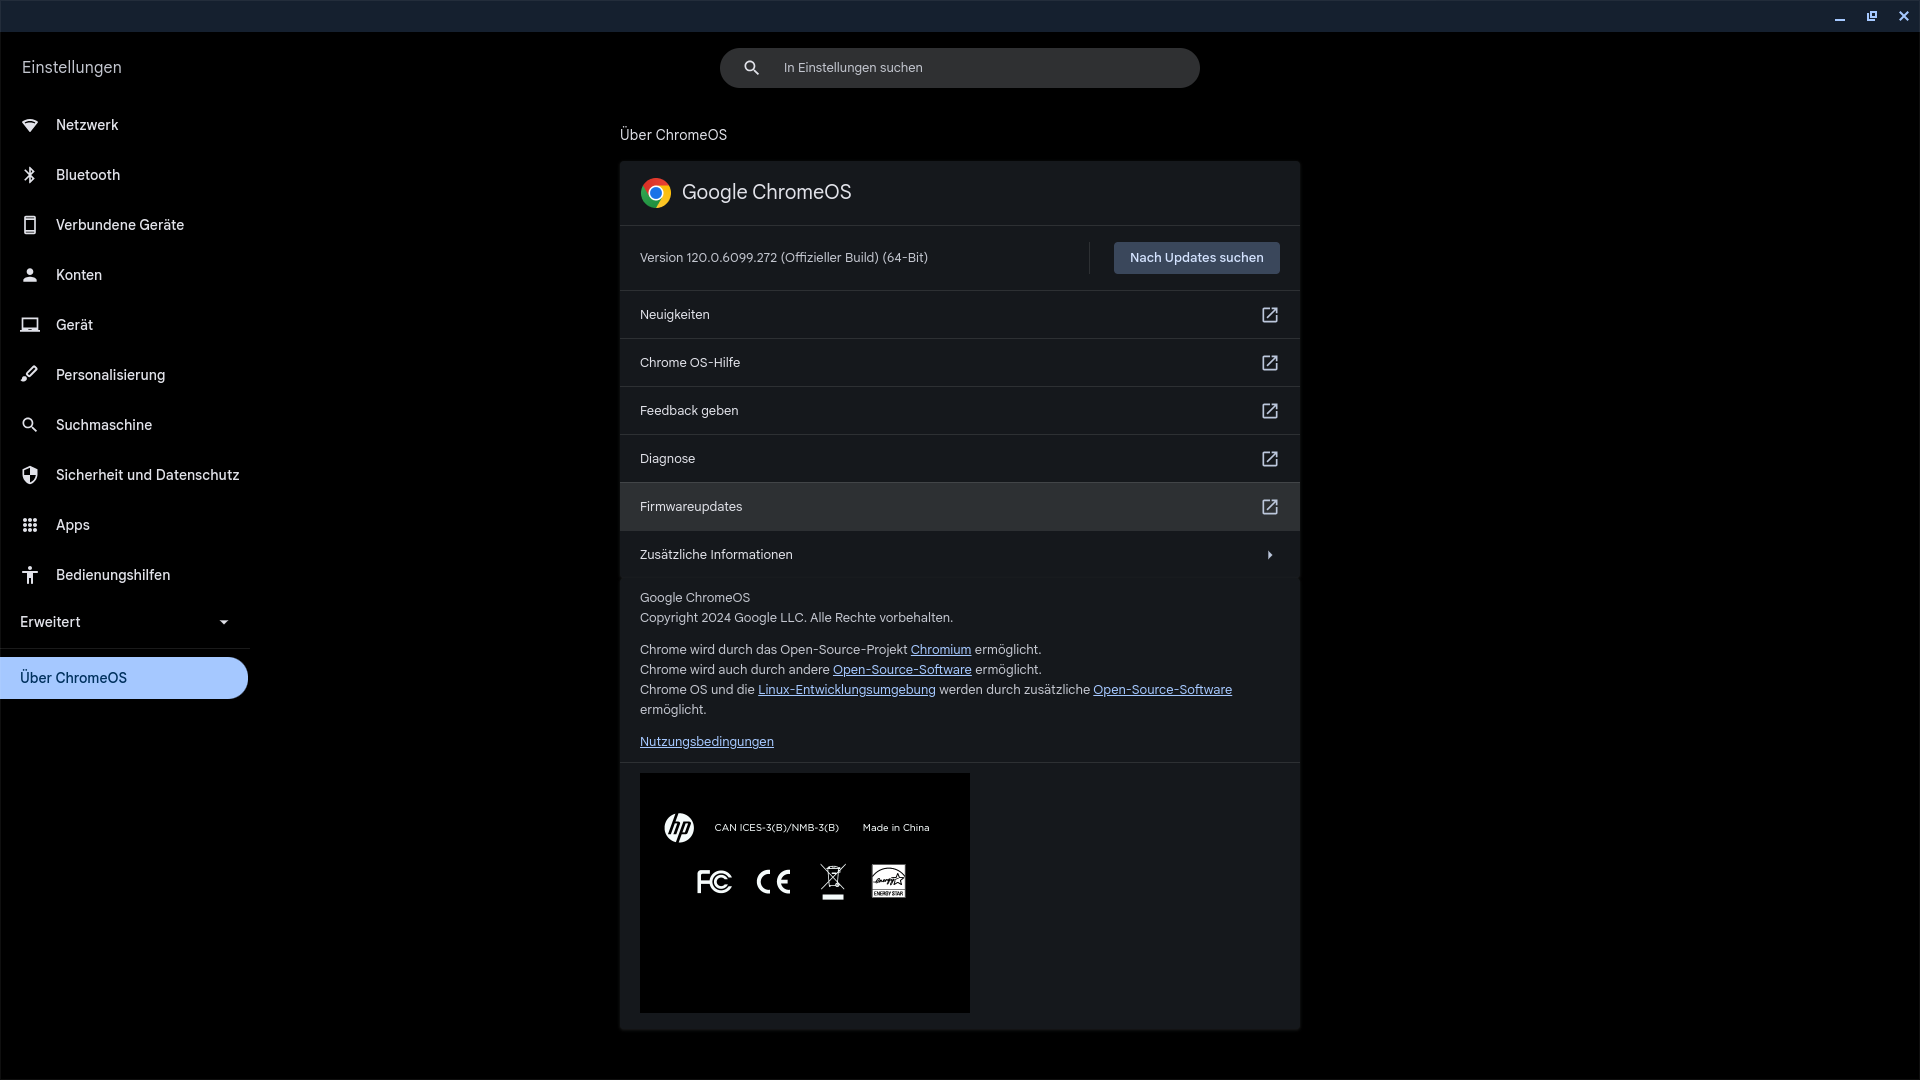The image size is (1920, 1080).
Task: Open the Linux-Entwicklungsumgebung link
Action: click(846, 690)
